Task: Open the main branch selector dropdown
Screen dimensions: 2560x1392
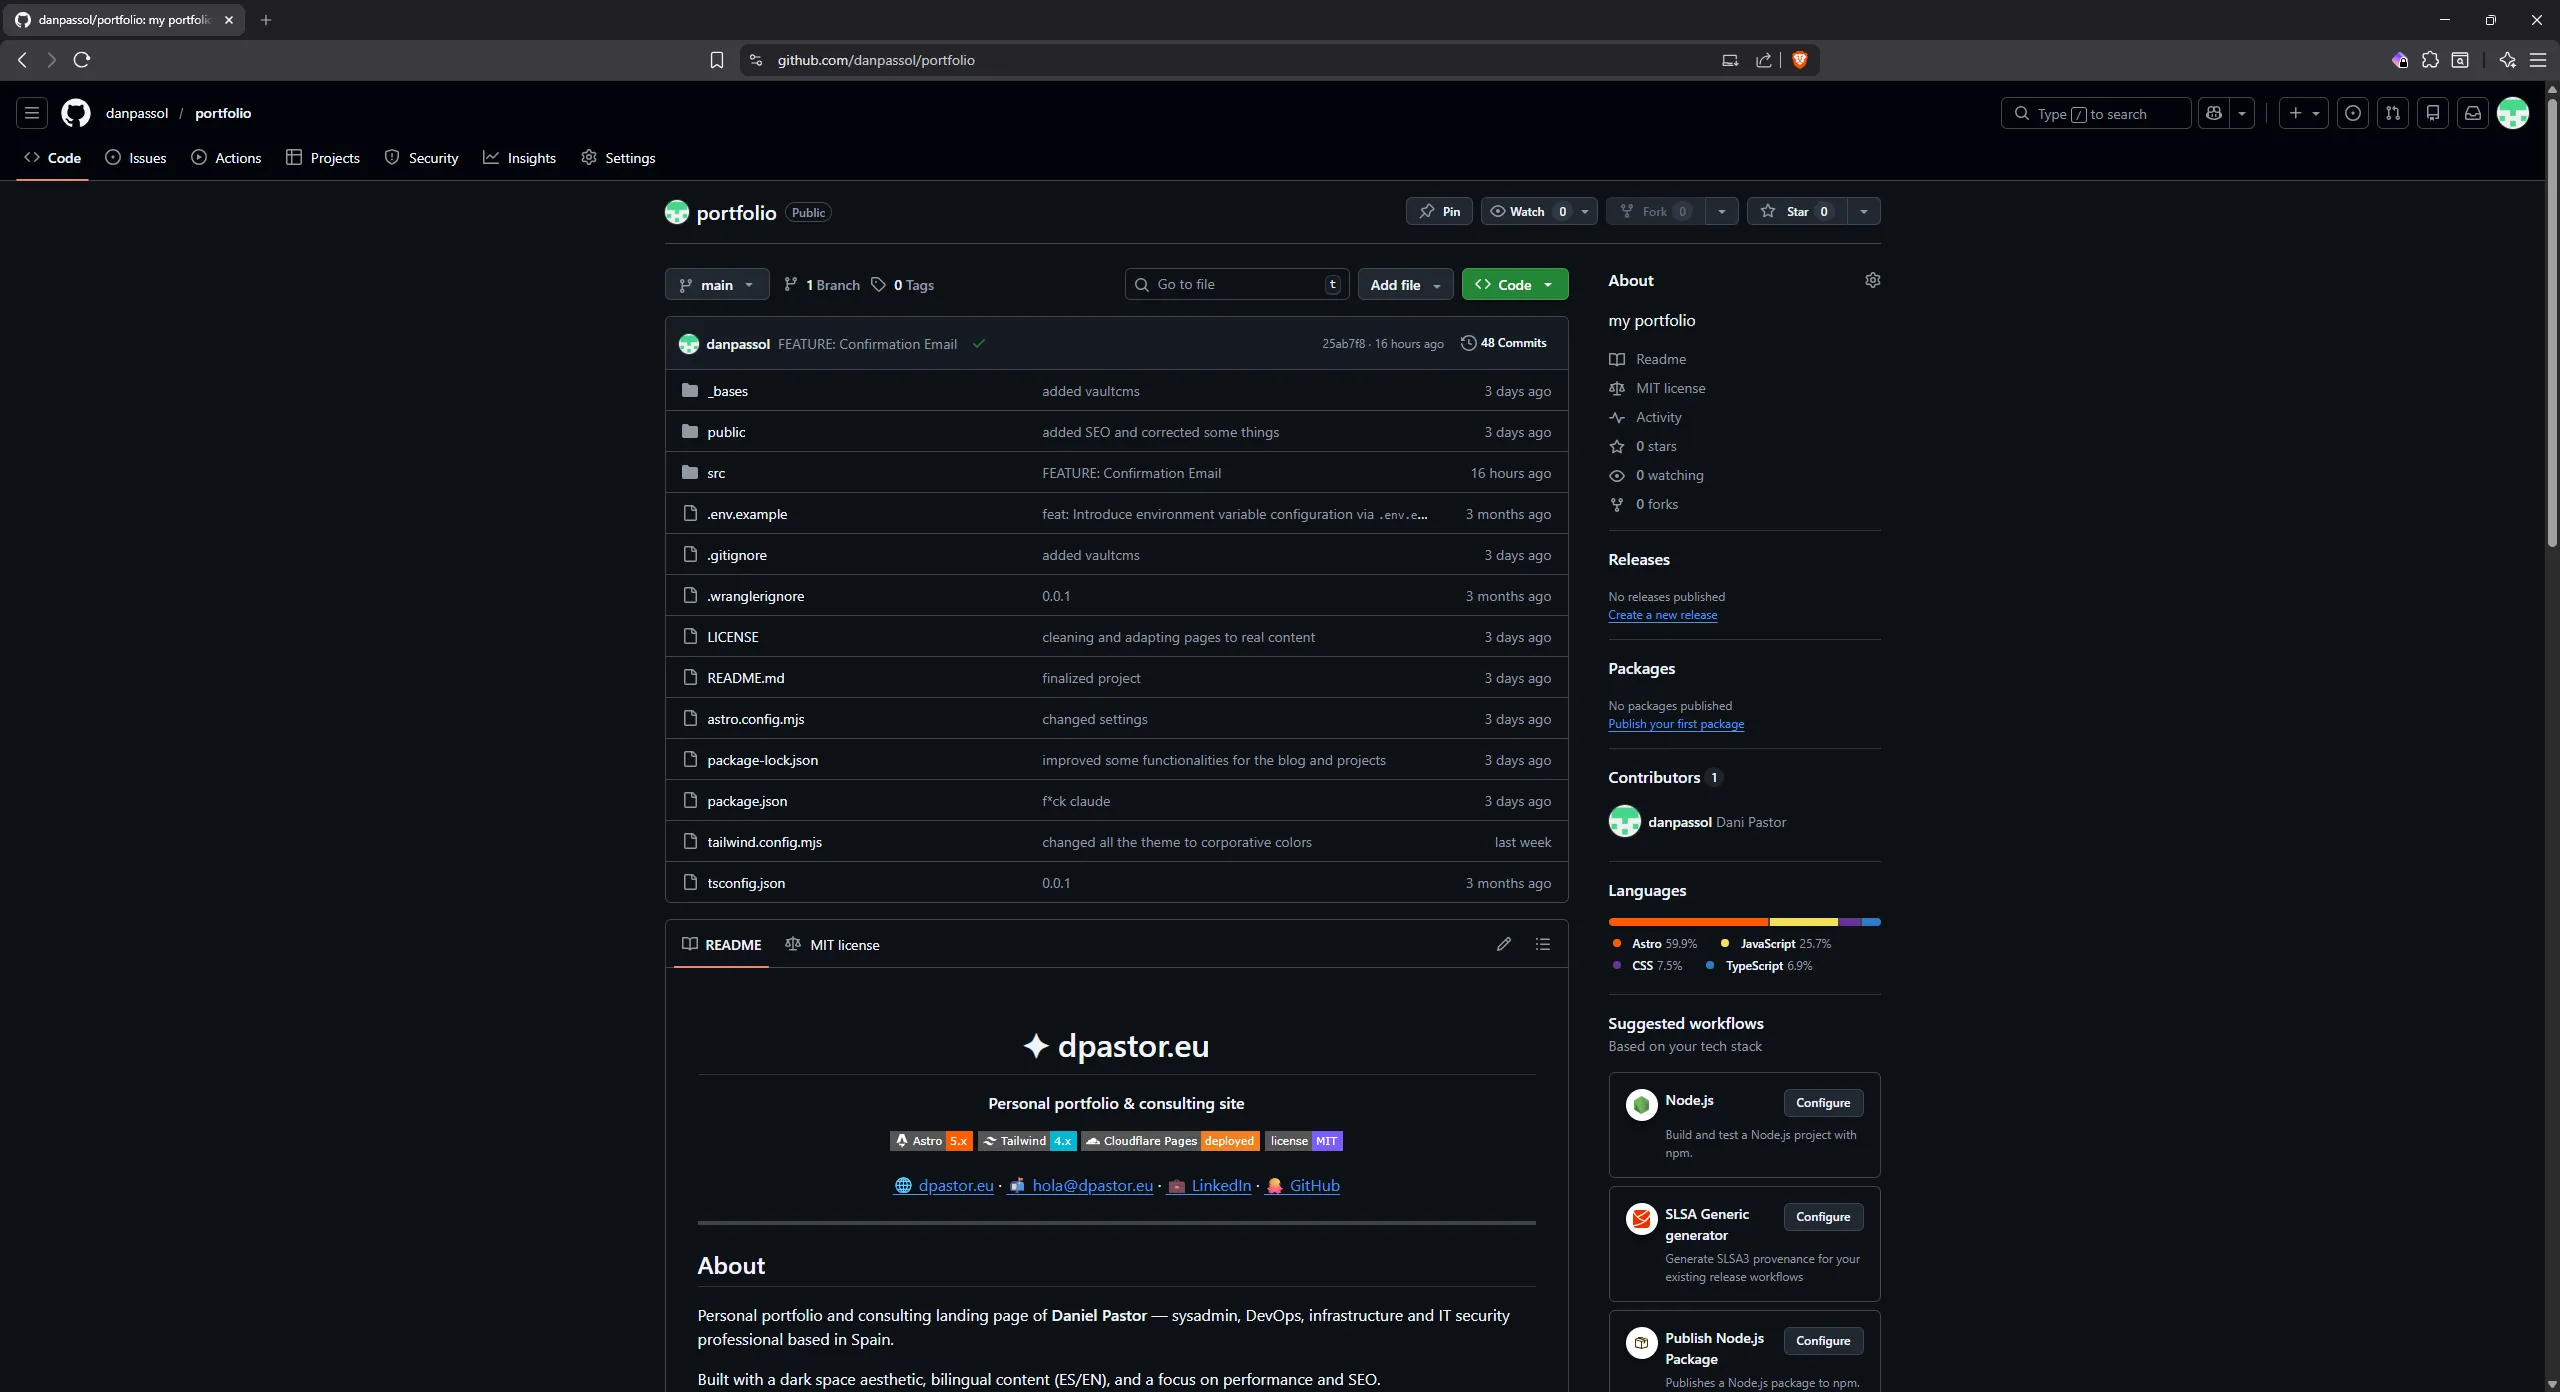Action: click(x=717, y=285)
